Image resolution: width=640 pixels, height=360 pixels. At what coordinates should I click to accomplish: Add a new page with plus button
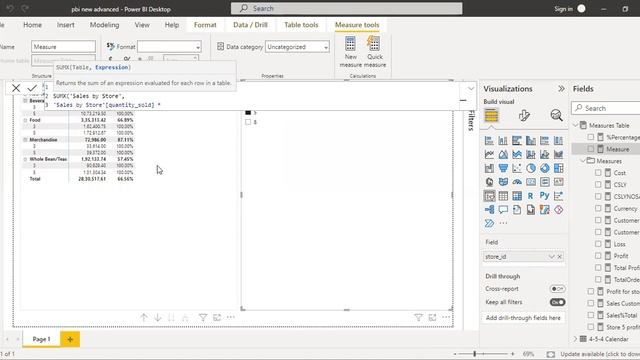[x=70, y=339]
